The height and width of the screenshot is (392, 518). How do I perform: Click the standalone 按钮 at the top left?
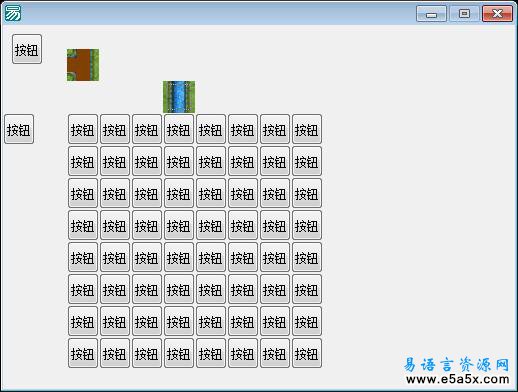coord(27,49)
